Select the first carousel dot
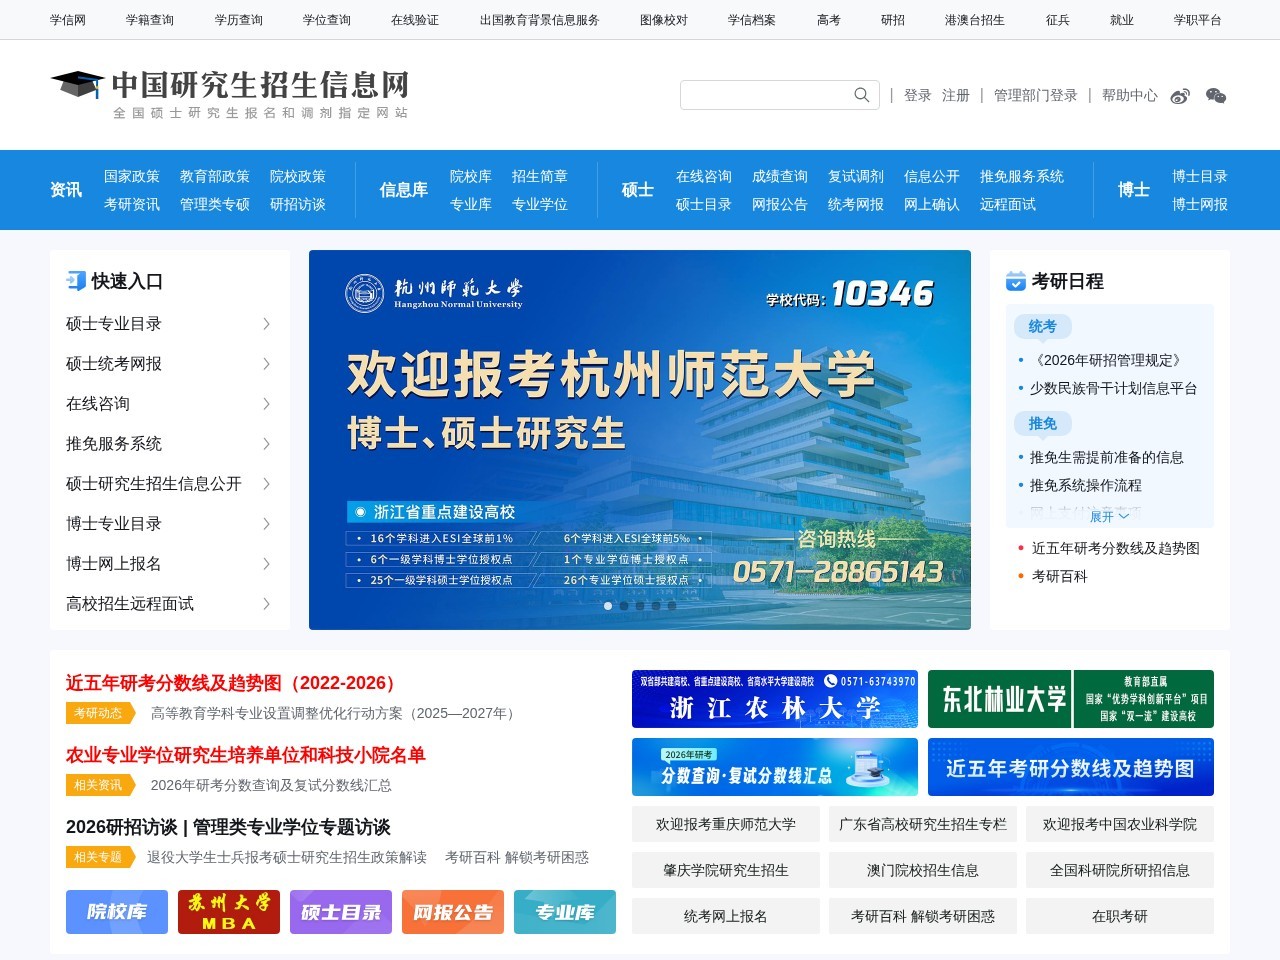1280x960 pixels. pos(608,606)
